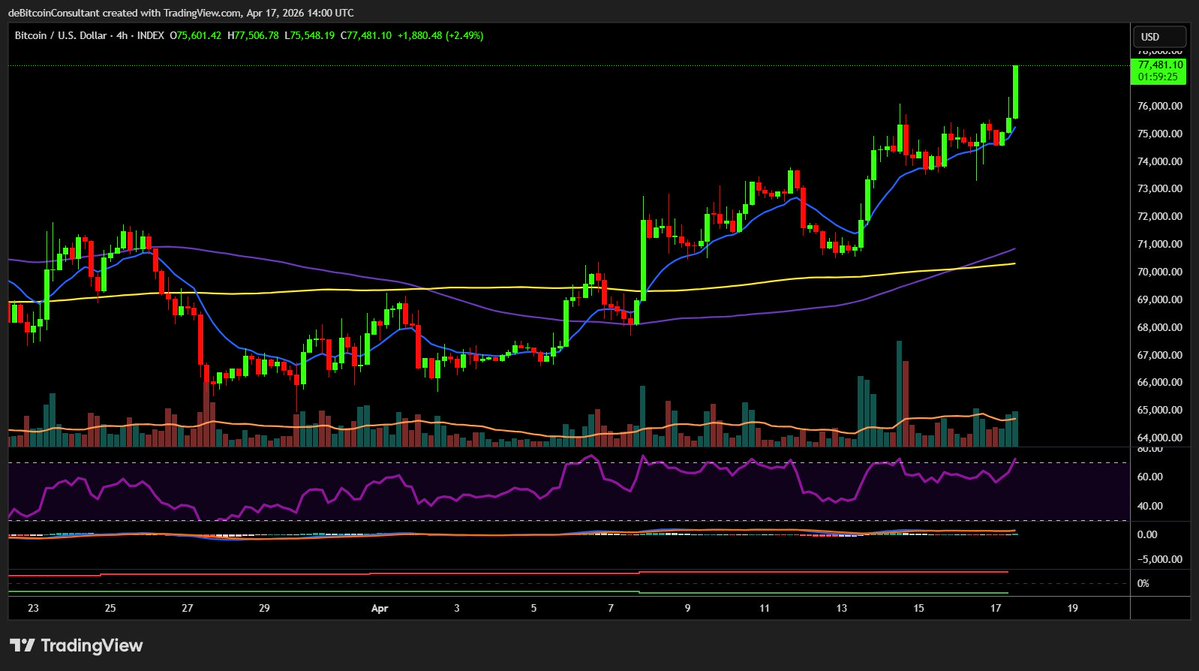Click the change value +1,880.48 (+2.49%)
The image size is (1199, 671).
pyautogui.click(x=440, y=35)
